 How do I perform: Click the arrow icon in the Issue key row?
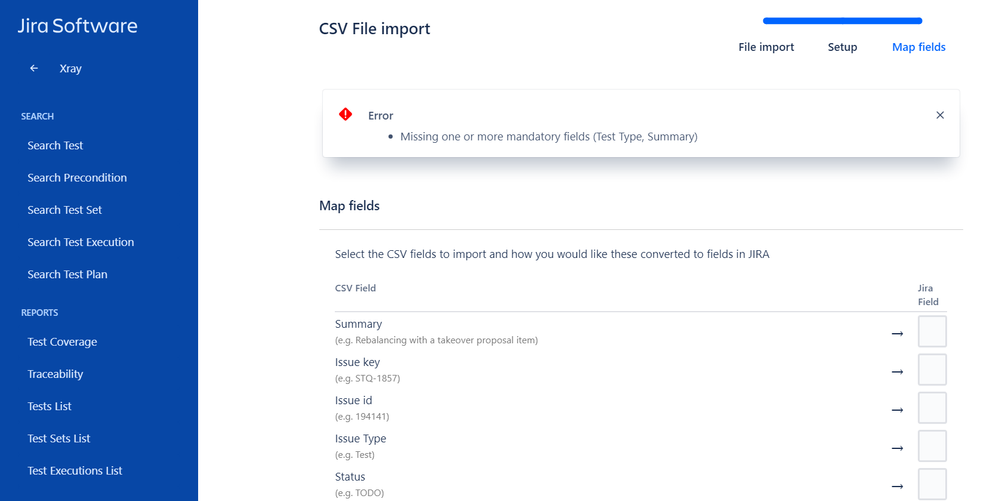(x=897, y=372)
